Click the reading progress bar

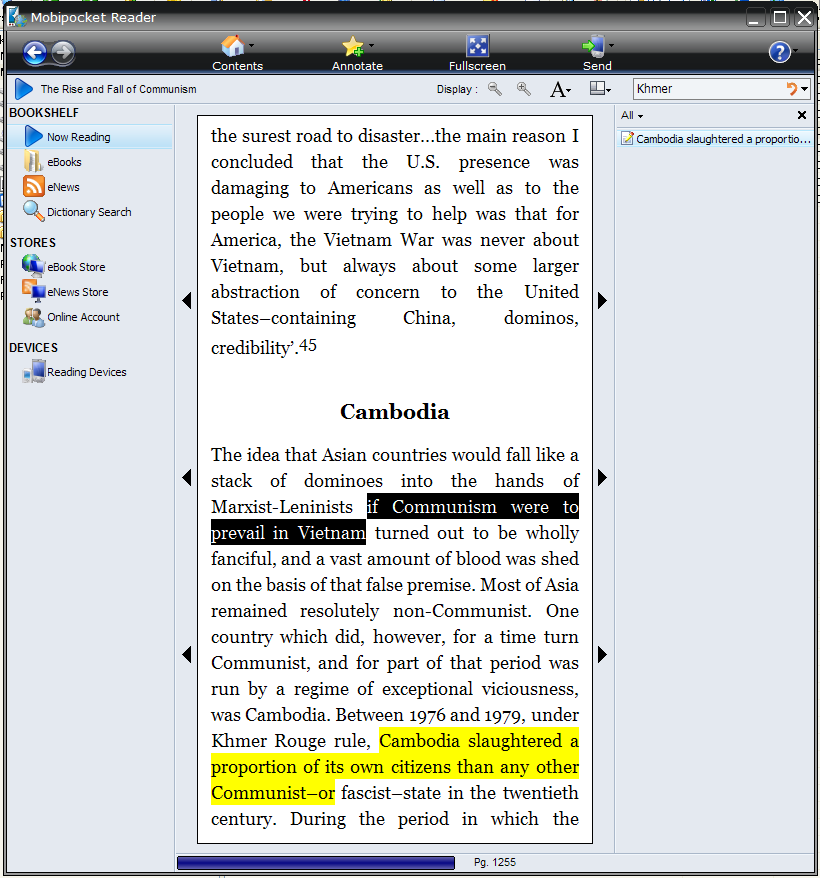point(316,863)
